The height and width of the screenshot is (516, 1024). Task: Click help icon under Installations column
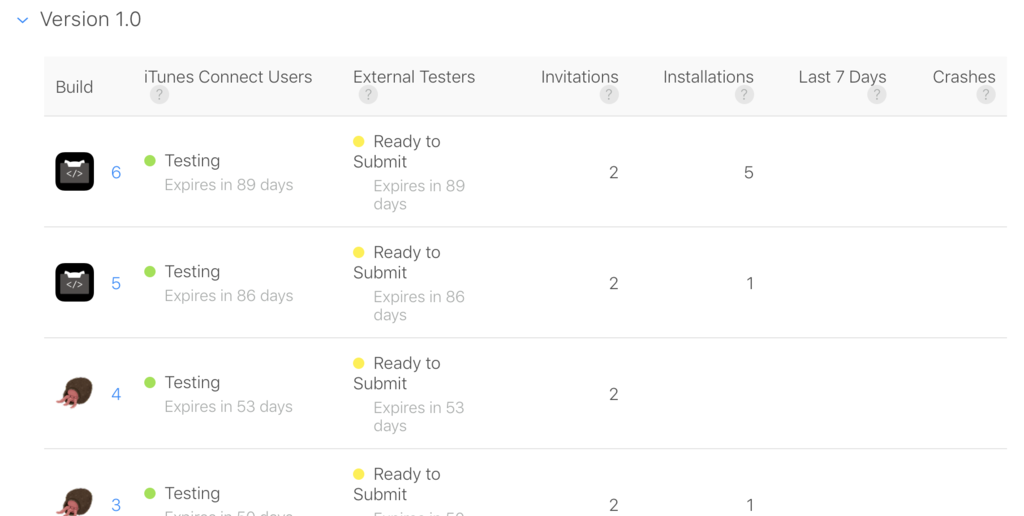[743, 95]
